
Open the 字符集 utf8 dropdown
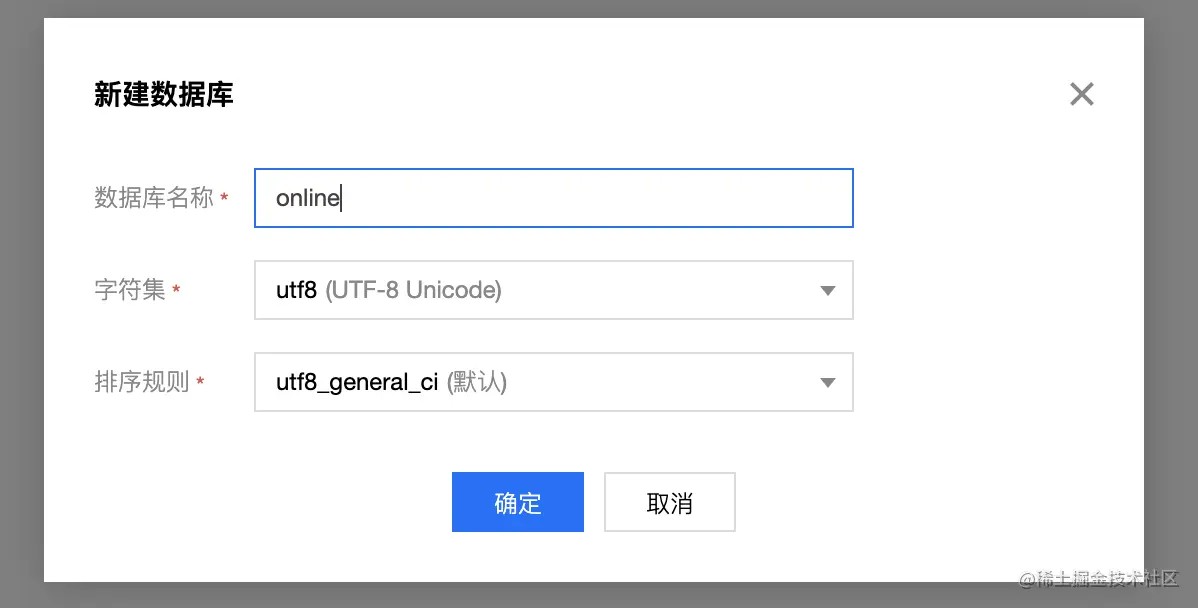click(x=553, y=290)
